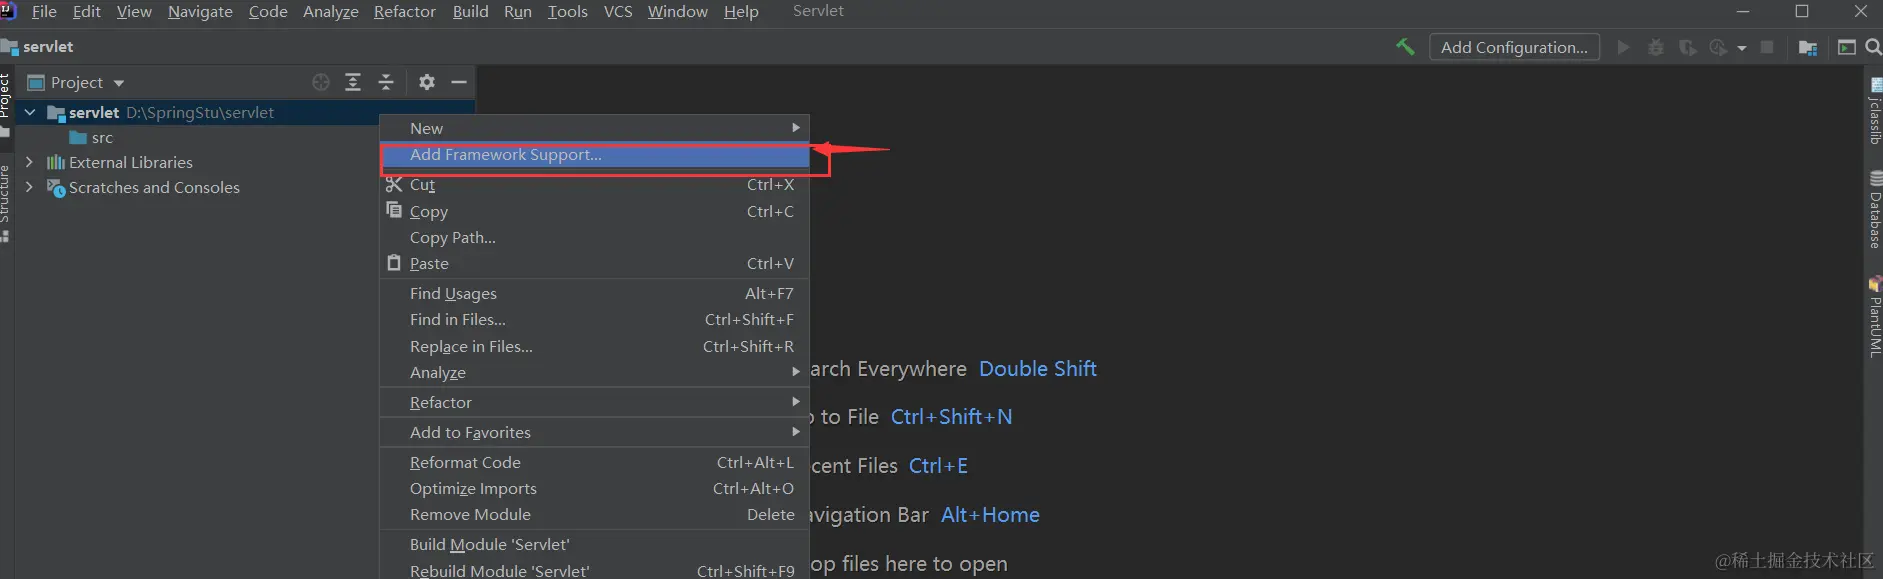The image size is (1883, 579).
Task: Select Reformat Code in context menu
Action: (x=594, y=462)
